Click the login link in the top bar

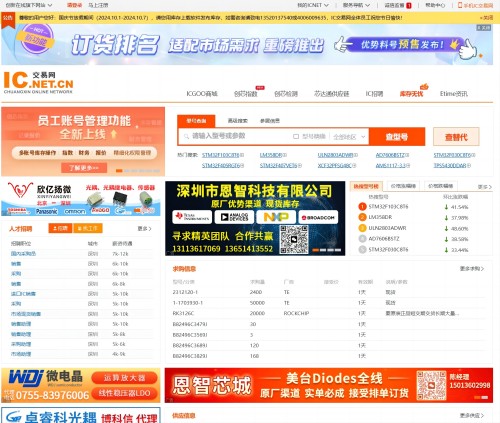click(x=74, y=5)
